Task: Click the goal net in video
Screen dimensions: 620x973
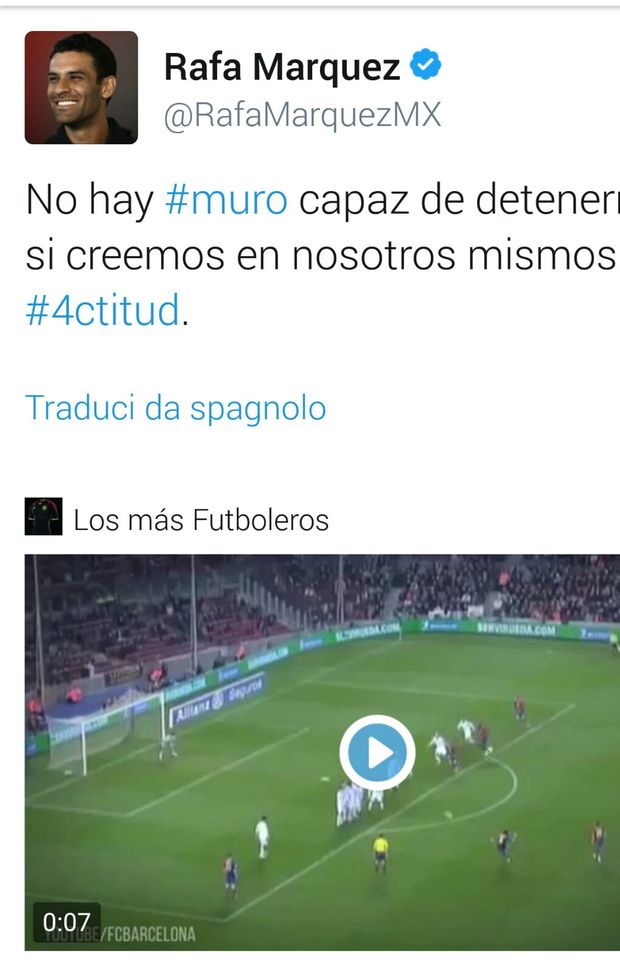Action: point(106,733)
